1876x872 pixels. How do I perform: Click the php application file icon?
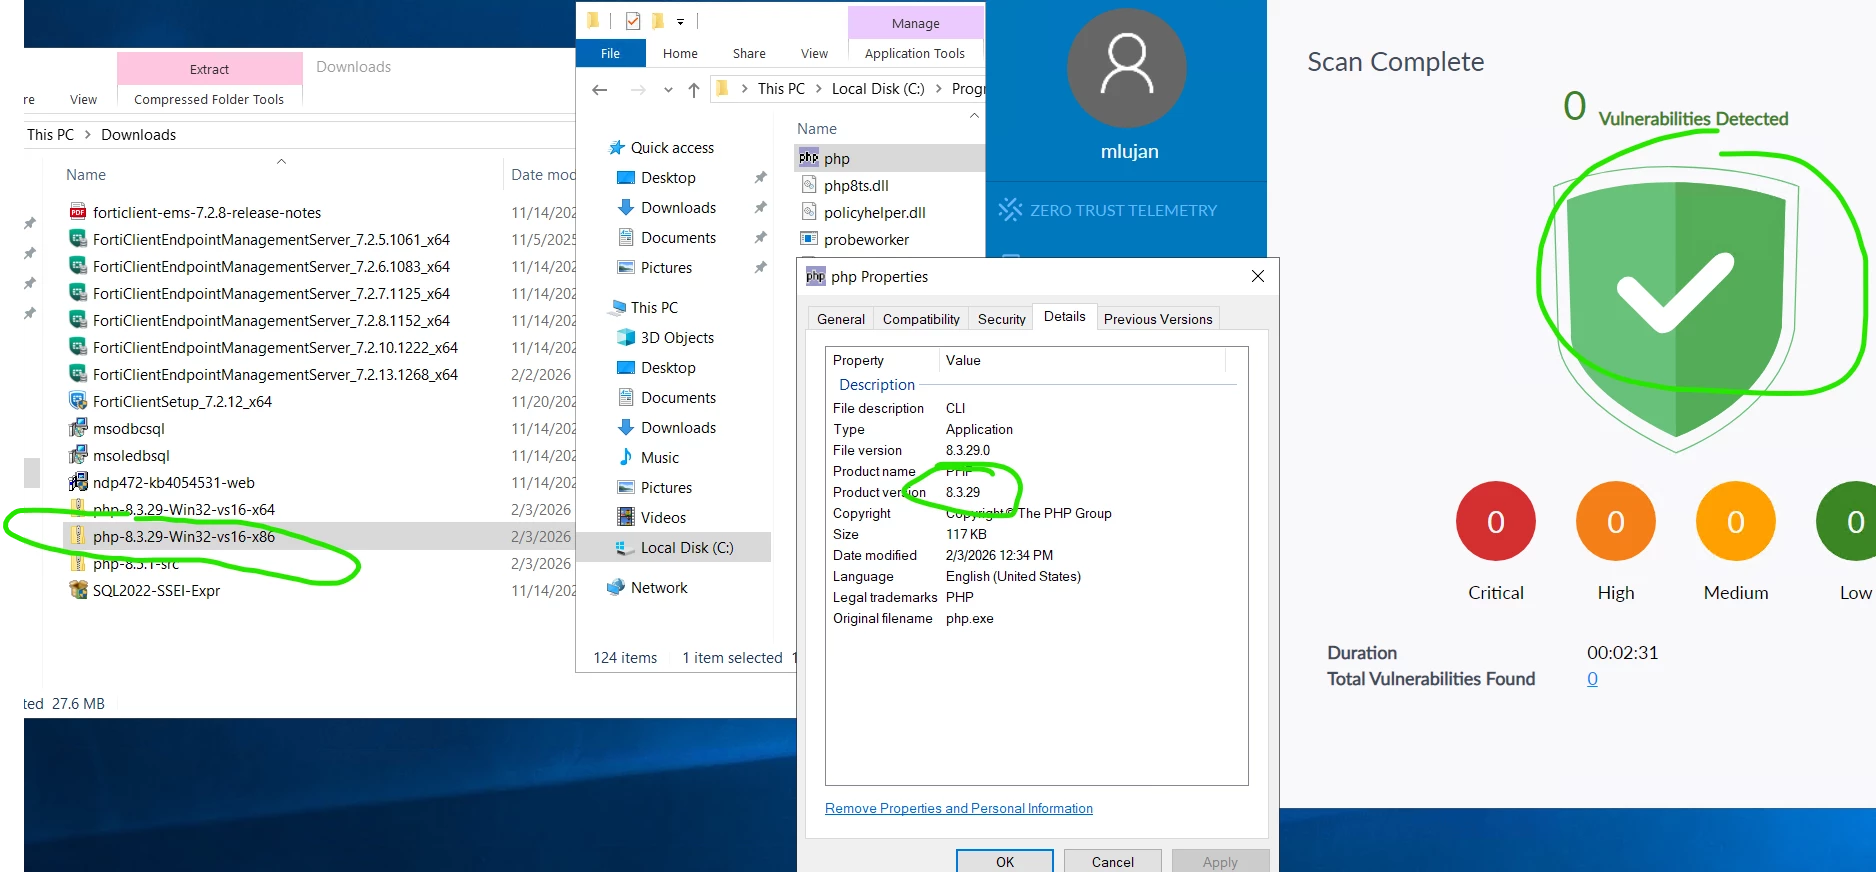(x=809, y=158)
